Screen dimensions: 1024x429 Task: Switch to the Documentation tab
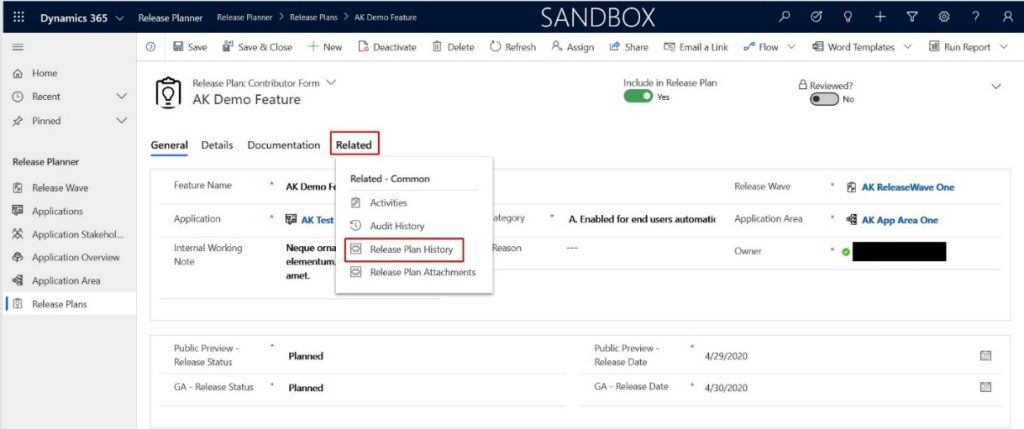283,145
